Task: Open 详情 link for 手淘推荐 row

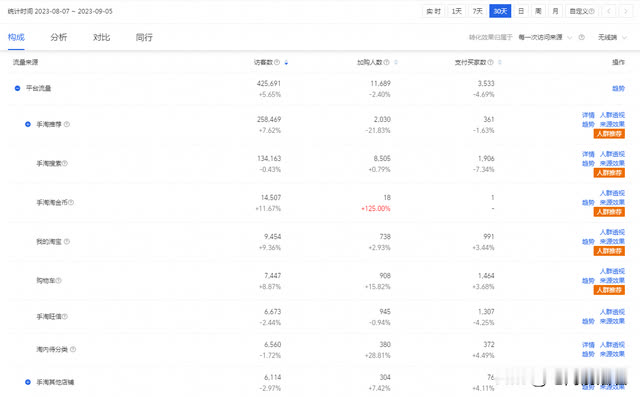Action: tap(588, 115)
